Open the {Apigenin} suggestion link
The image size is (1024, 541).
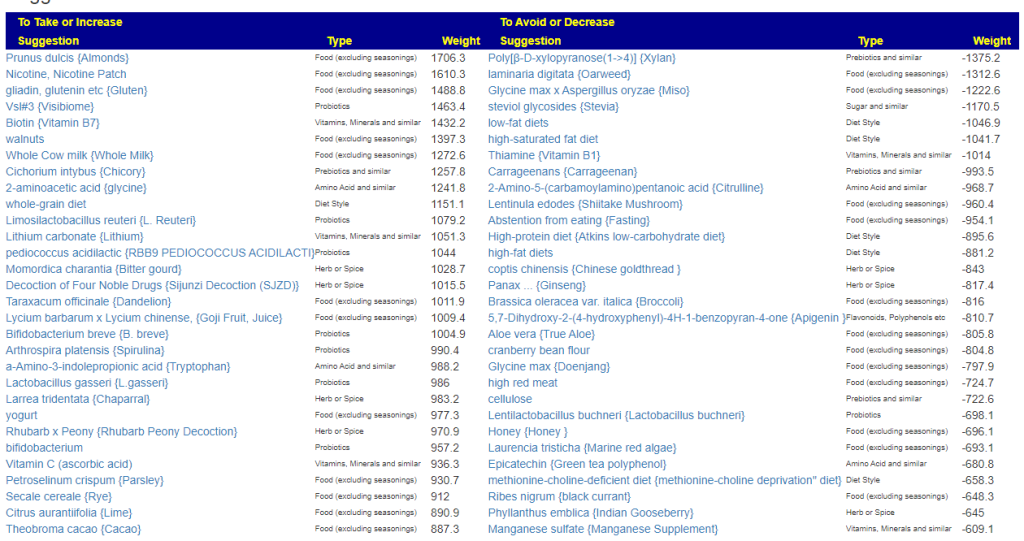pyautogui.click(x=667, y=318)
